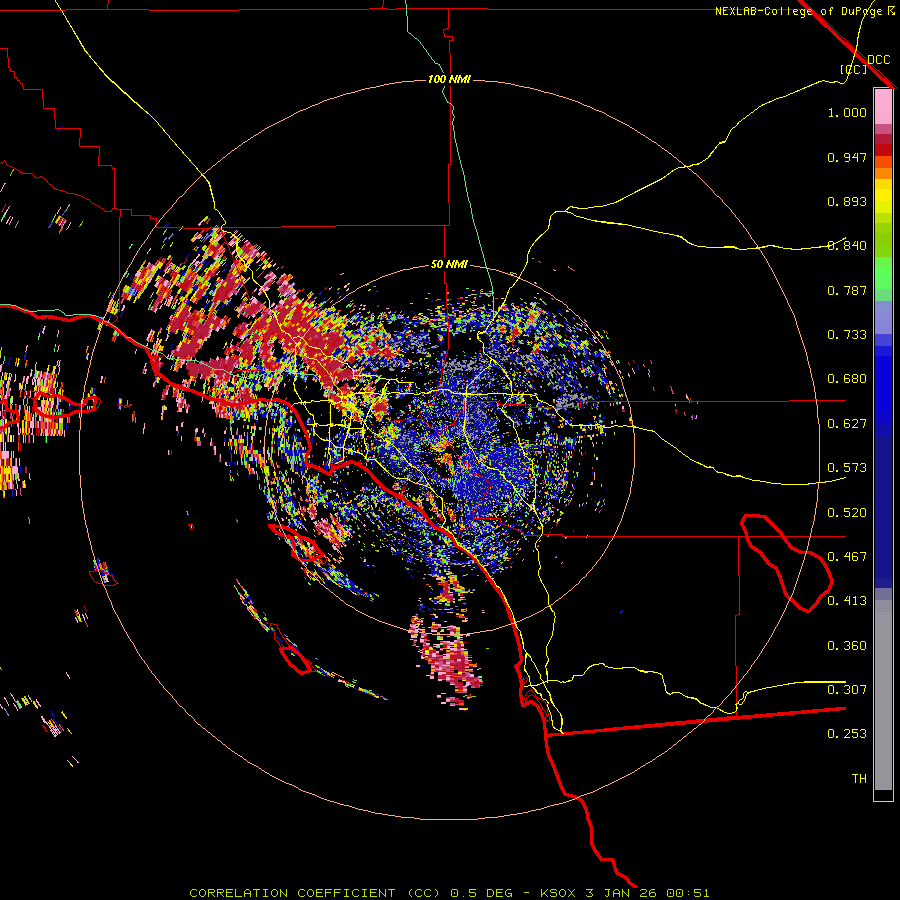The width and height of the screenshot is (900, 900).
Task: Click the 0.893 scale value
Action: (847, 201)
